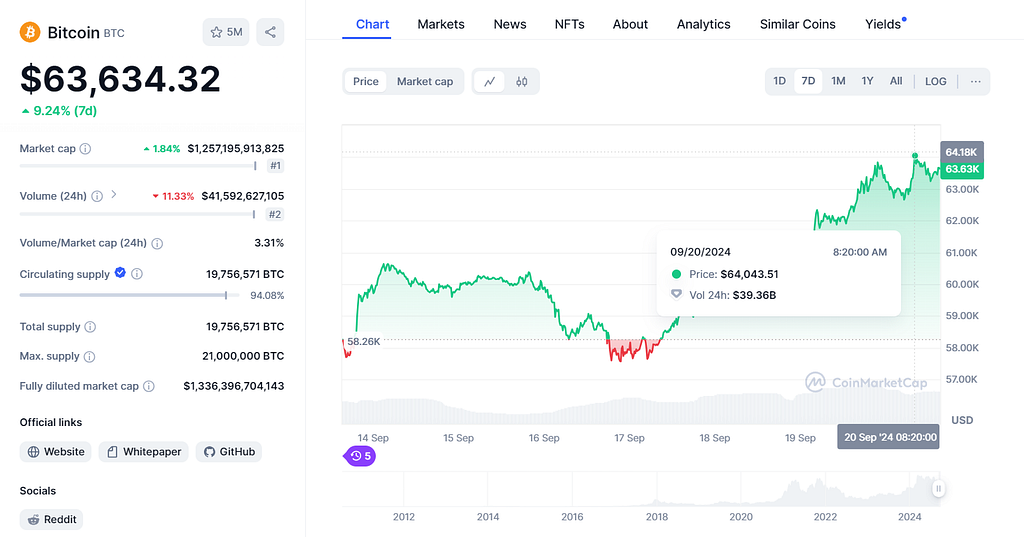Screen dimensions: 1024x537
Task: Switch to candlestick chart icon
Action: pos(521,82)
